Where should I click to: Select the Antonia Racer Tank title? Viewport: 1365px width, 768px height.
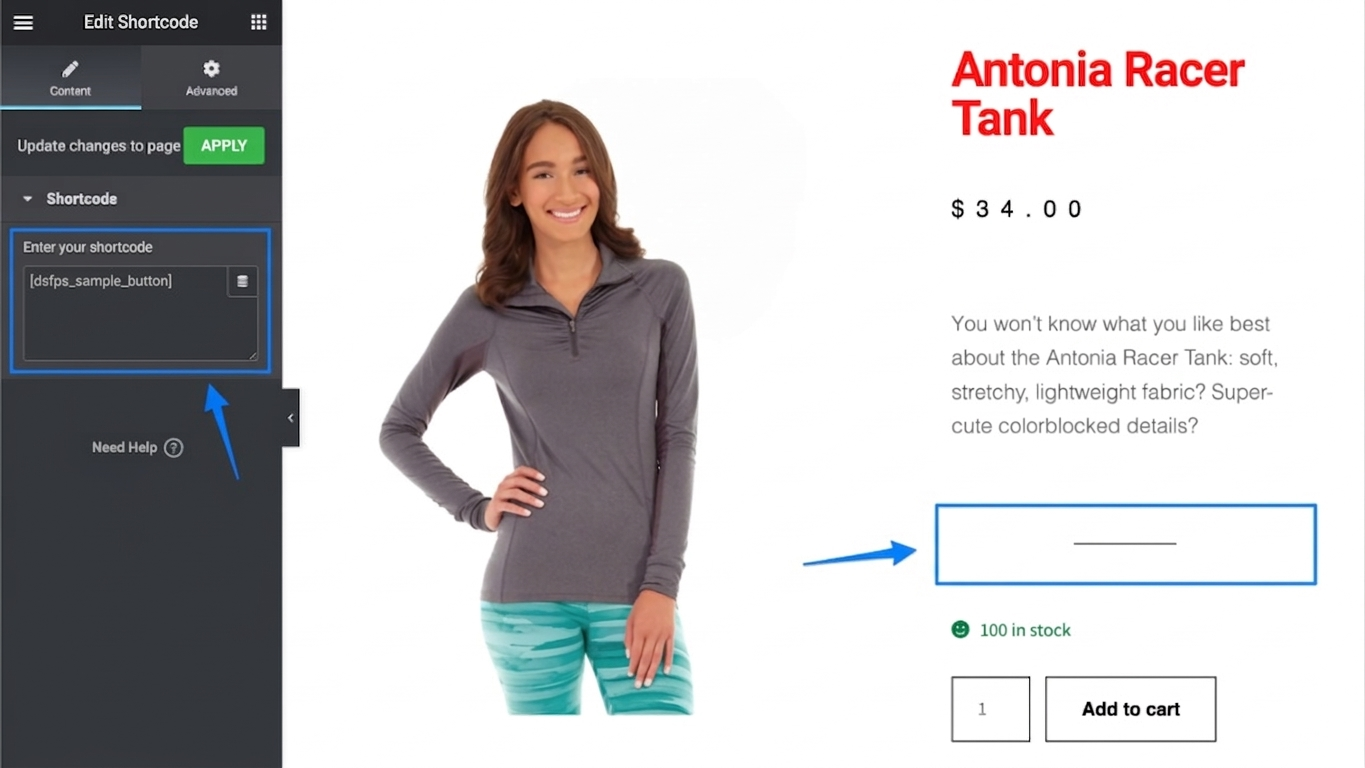point(1098,94)
